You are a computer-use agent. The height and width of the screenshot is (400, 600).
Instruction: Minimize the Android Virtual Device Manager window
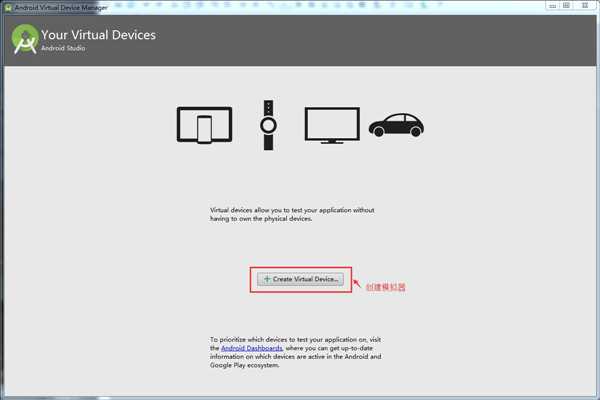[x=553, y=6]
